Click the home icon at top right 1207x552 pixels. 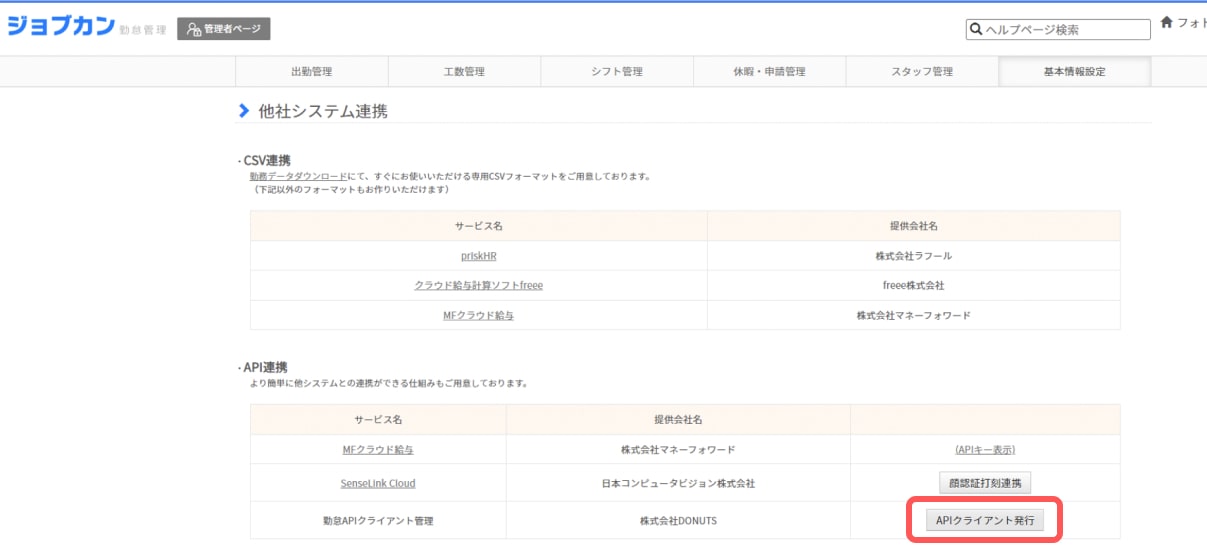pyautogui.click(x=1166, y=23)
